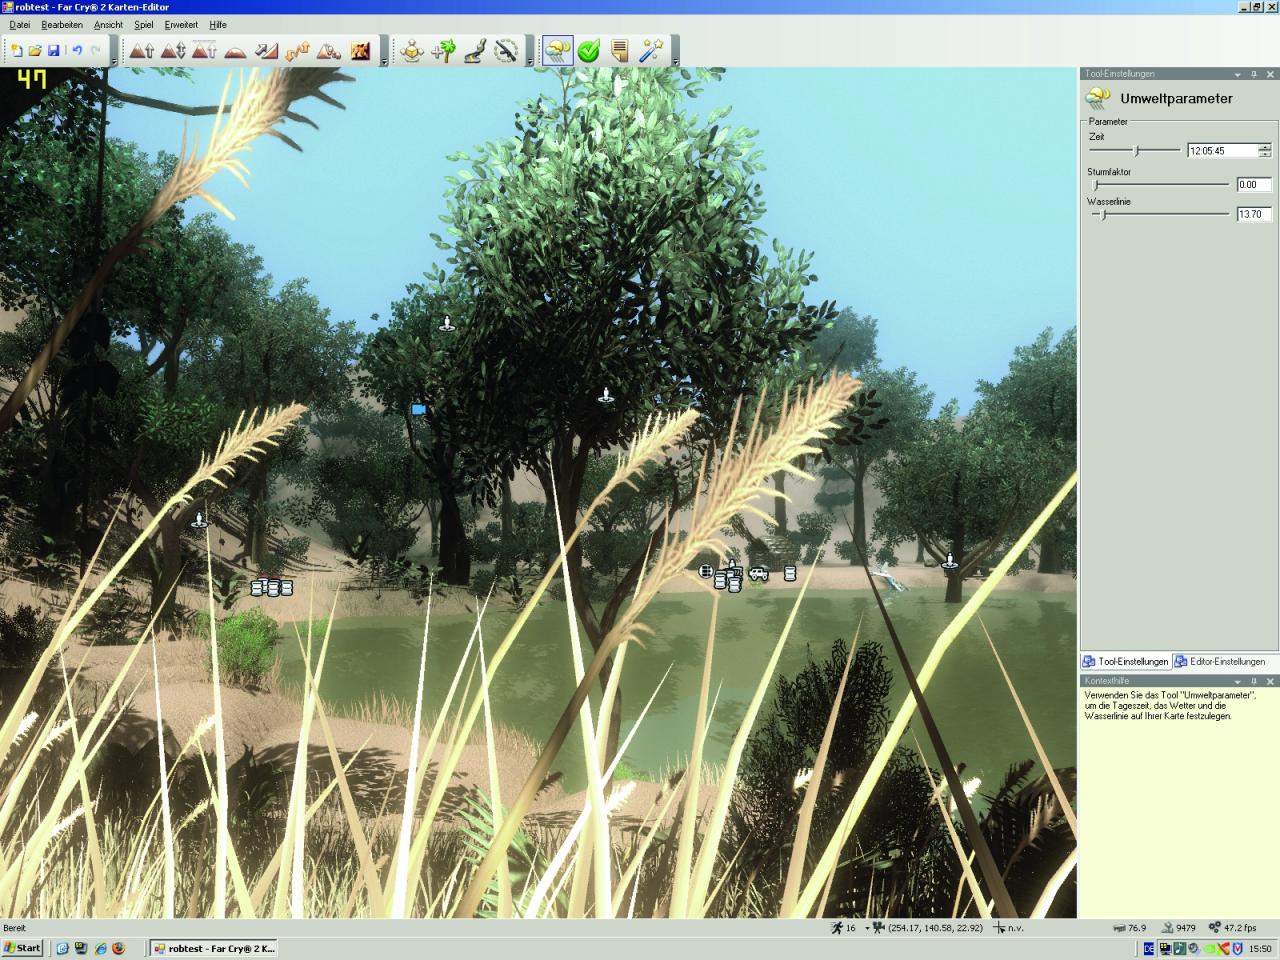The height and width of the screenshot is (960, 1280).
Task: Click the blue flag marker in the viewport
Action: [x=419, y=409]
